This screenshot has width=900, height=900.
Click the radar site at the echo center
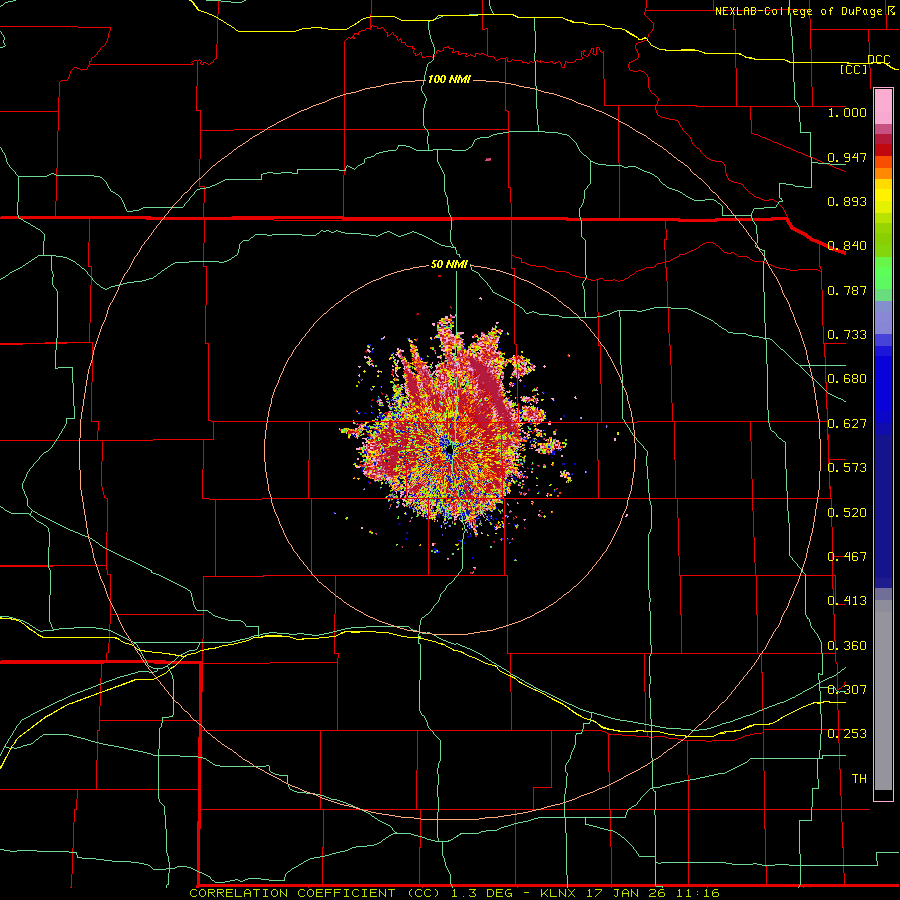click(449, 451)
